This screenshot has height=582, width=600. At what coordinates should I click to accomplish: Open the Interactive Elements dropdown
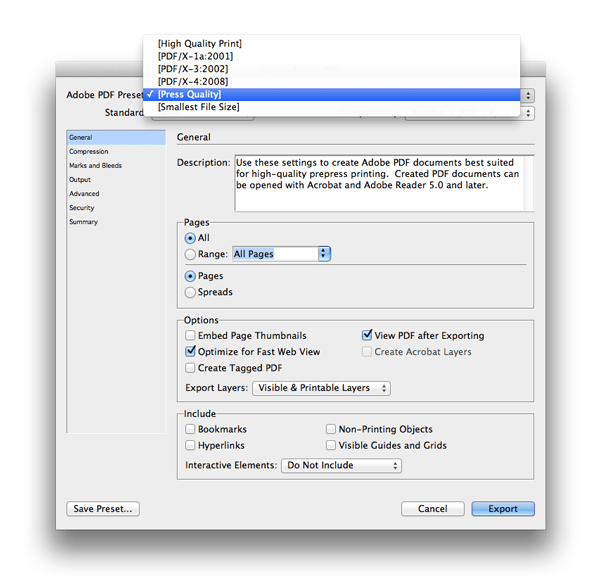pyautogui.click(x=341, y=466)
